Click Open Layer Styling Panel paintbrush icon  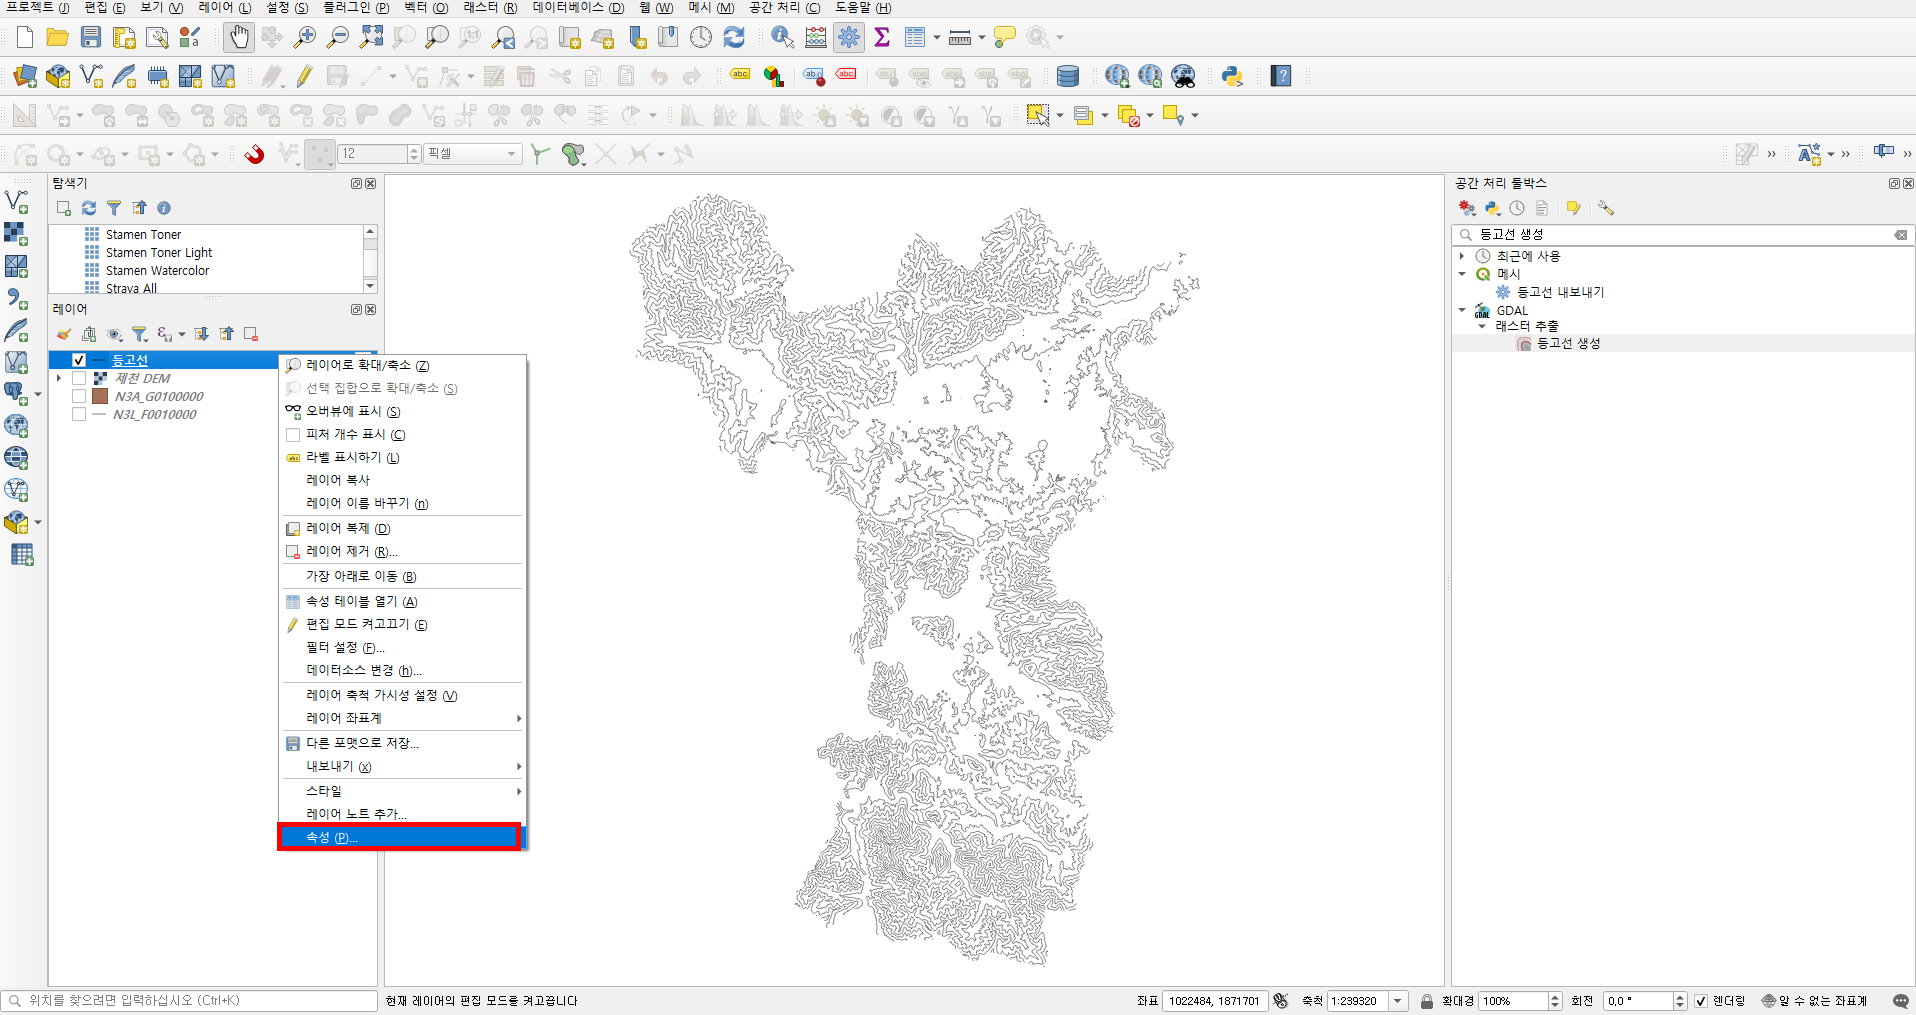coord(64,334)
